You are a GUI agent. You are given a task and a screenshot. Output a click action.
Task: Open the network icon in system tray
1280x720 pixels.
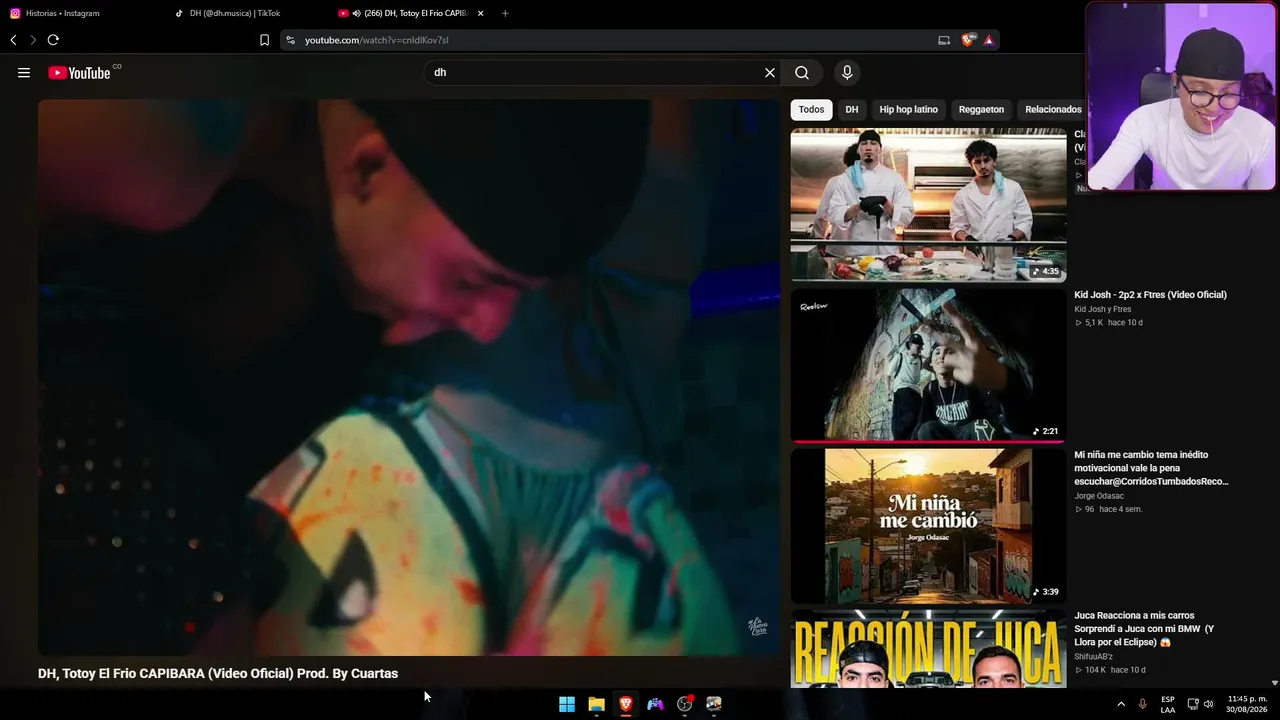click(x=1193, y=704)
